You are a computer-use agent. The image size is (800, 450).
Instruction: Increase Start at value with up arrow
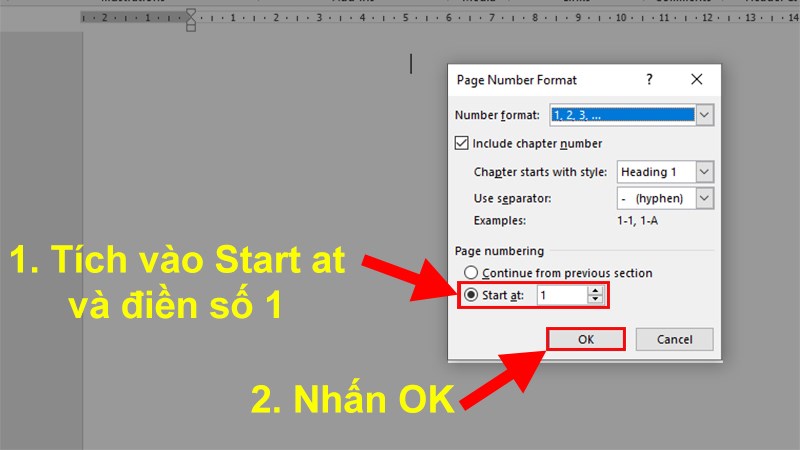pos(595,291)
